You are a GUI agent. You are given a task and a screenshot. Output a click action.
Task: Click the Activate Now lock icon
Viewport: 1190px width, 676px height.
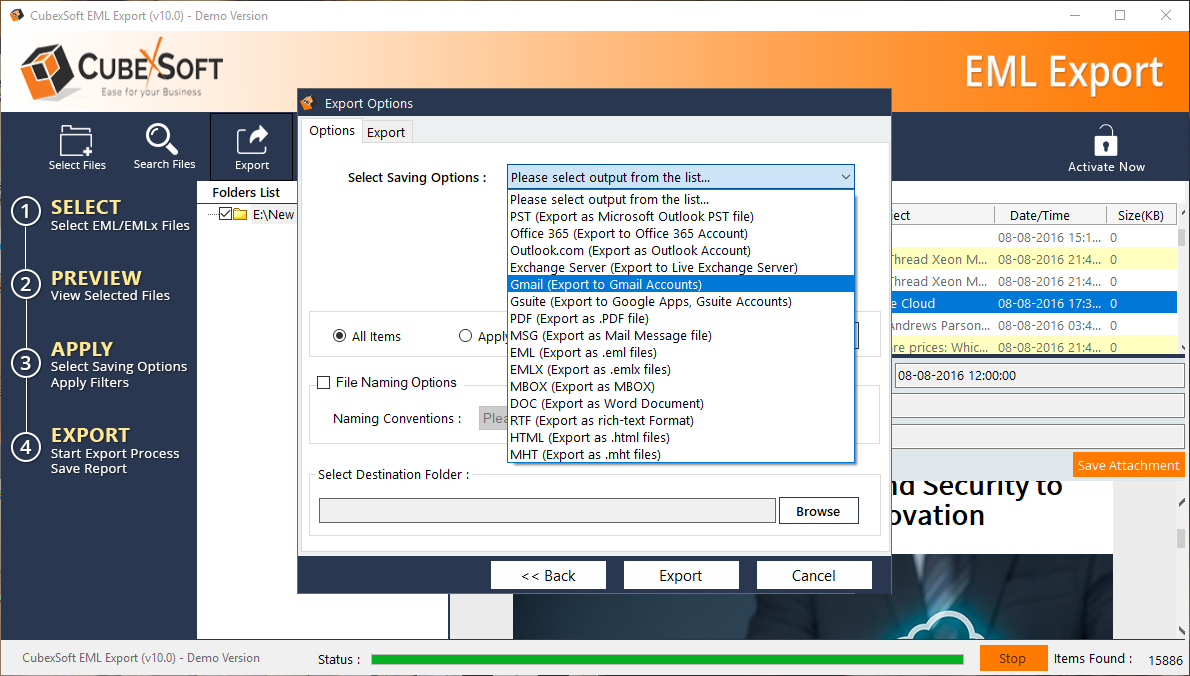1105,141
